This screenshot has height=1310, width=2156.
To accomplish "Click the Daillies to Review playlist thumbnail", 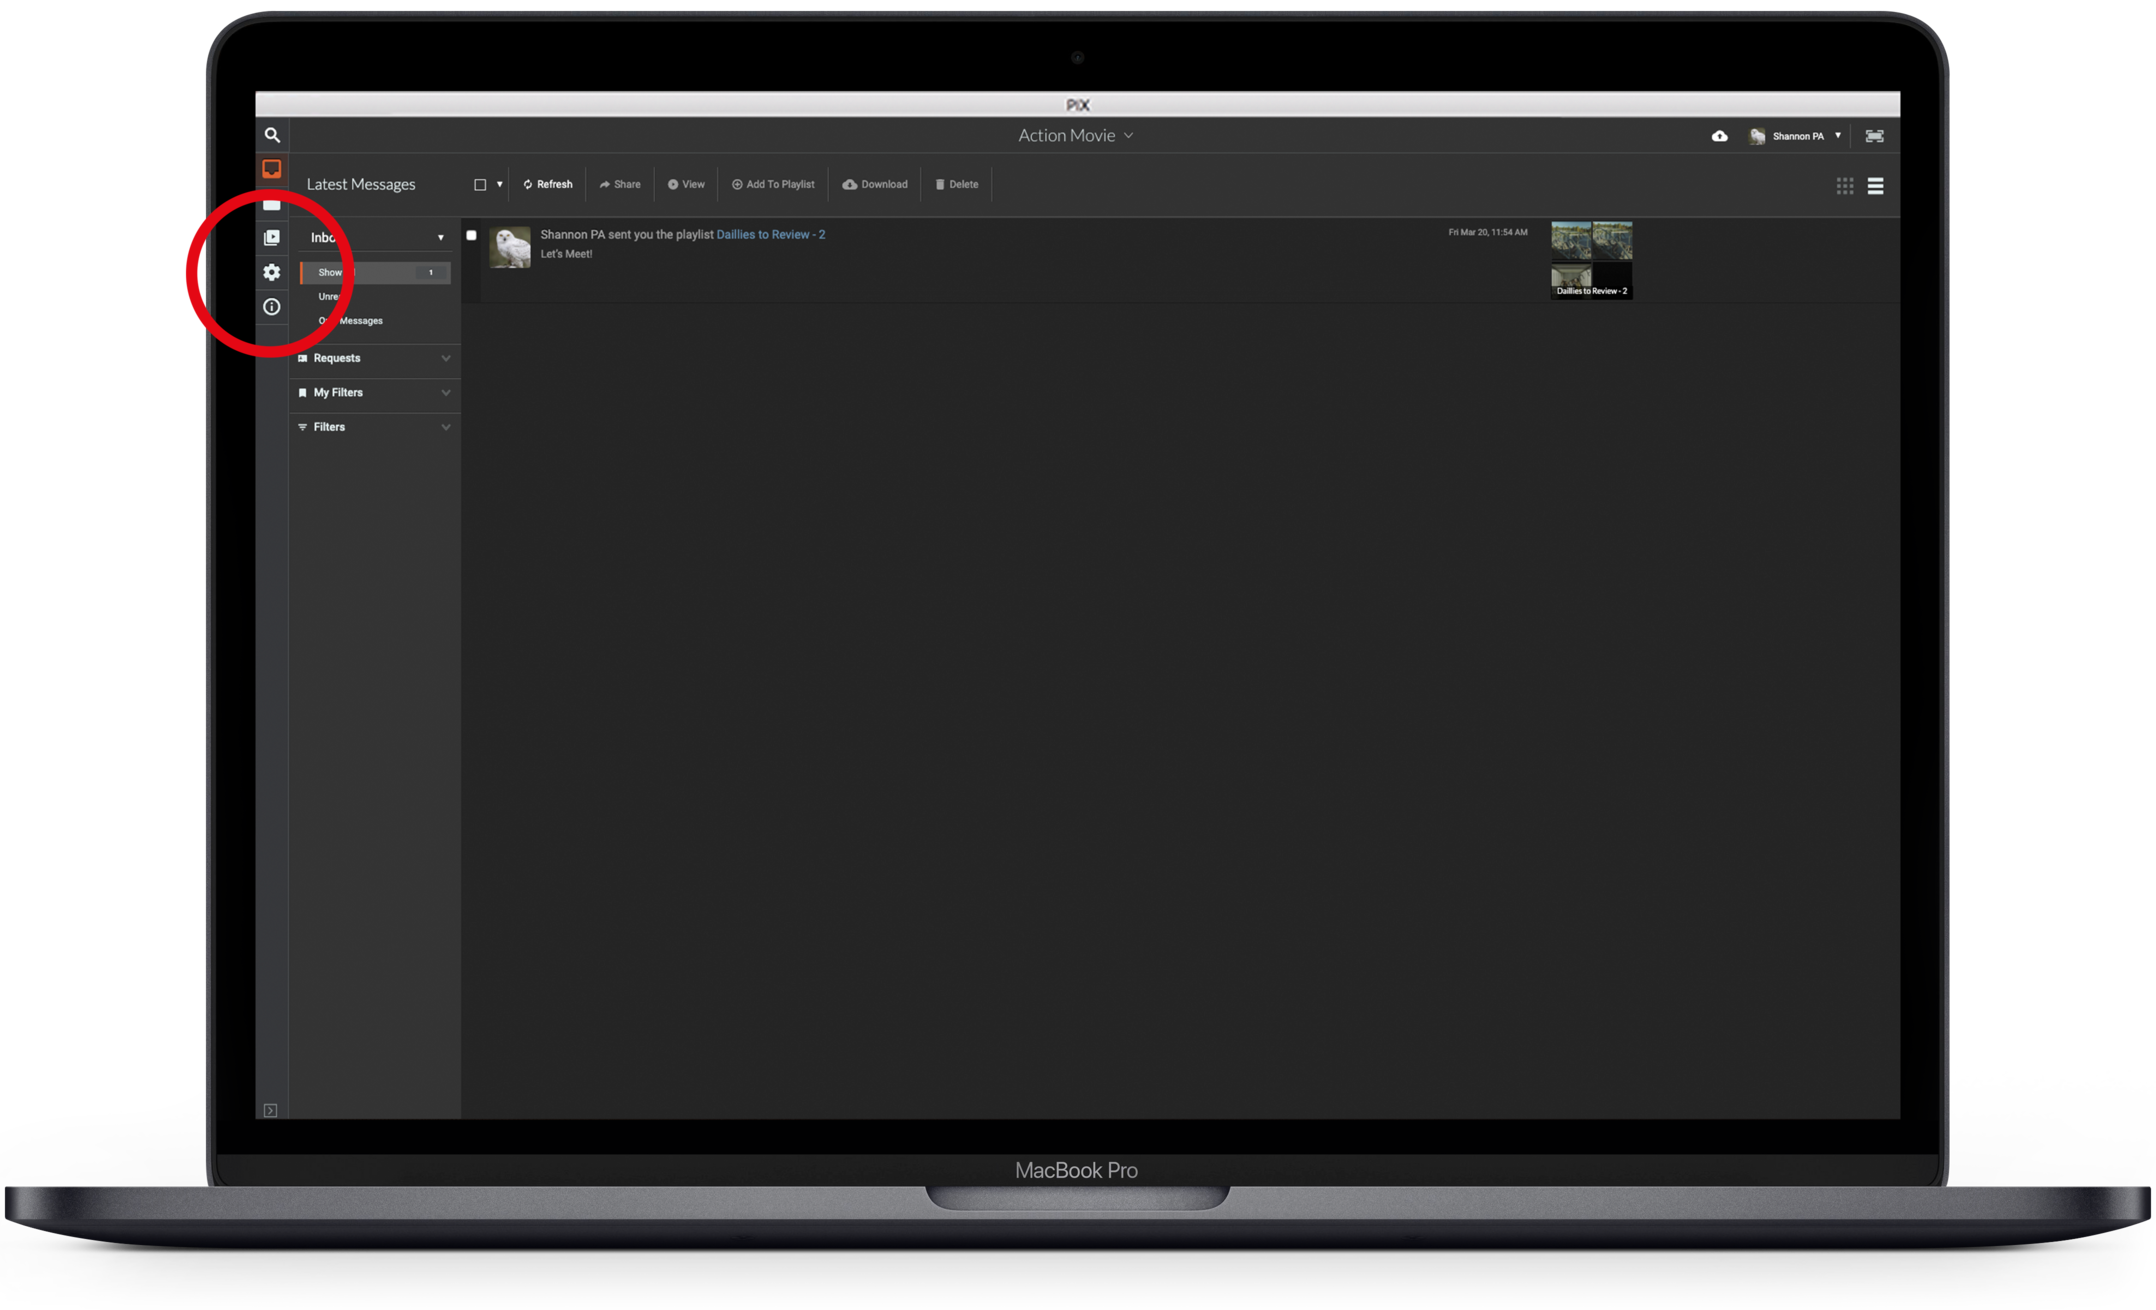I will 1591,260.
